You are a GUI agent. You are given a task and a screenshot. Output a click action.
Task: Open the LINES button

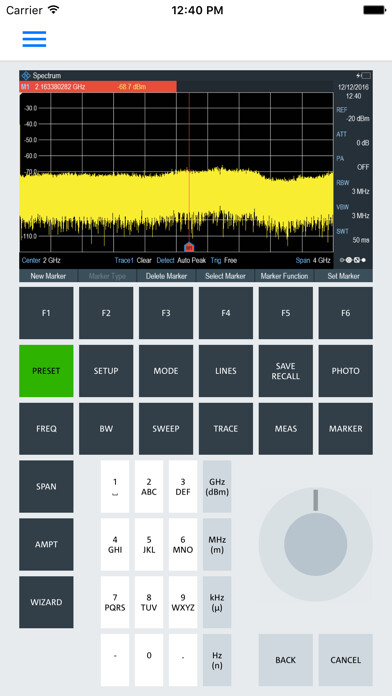point(226,371)
